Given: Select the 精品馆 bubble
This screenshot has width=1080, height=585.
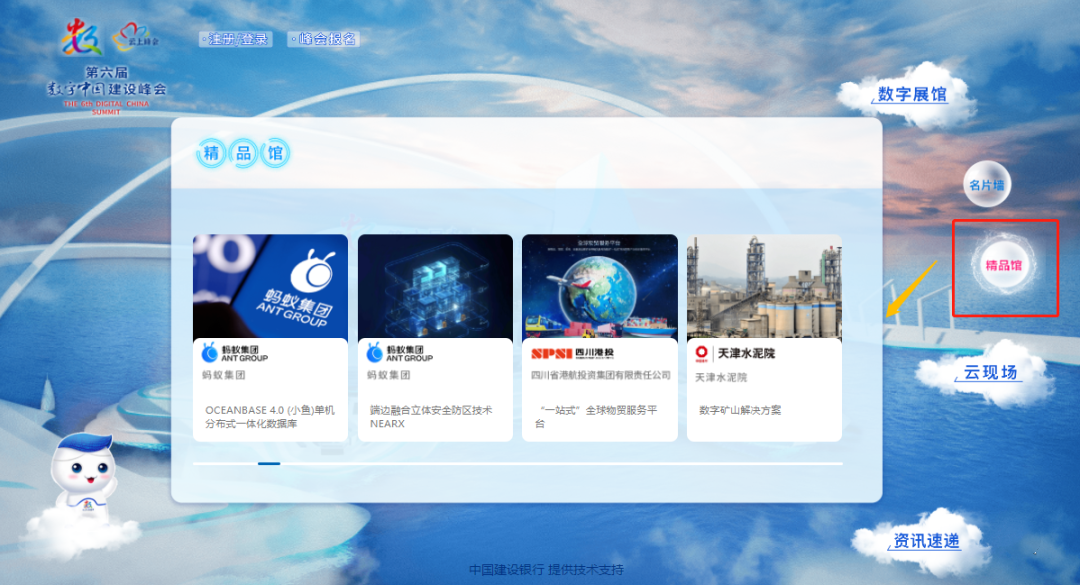Looking at the screenshot, I should [1004, 265].
